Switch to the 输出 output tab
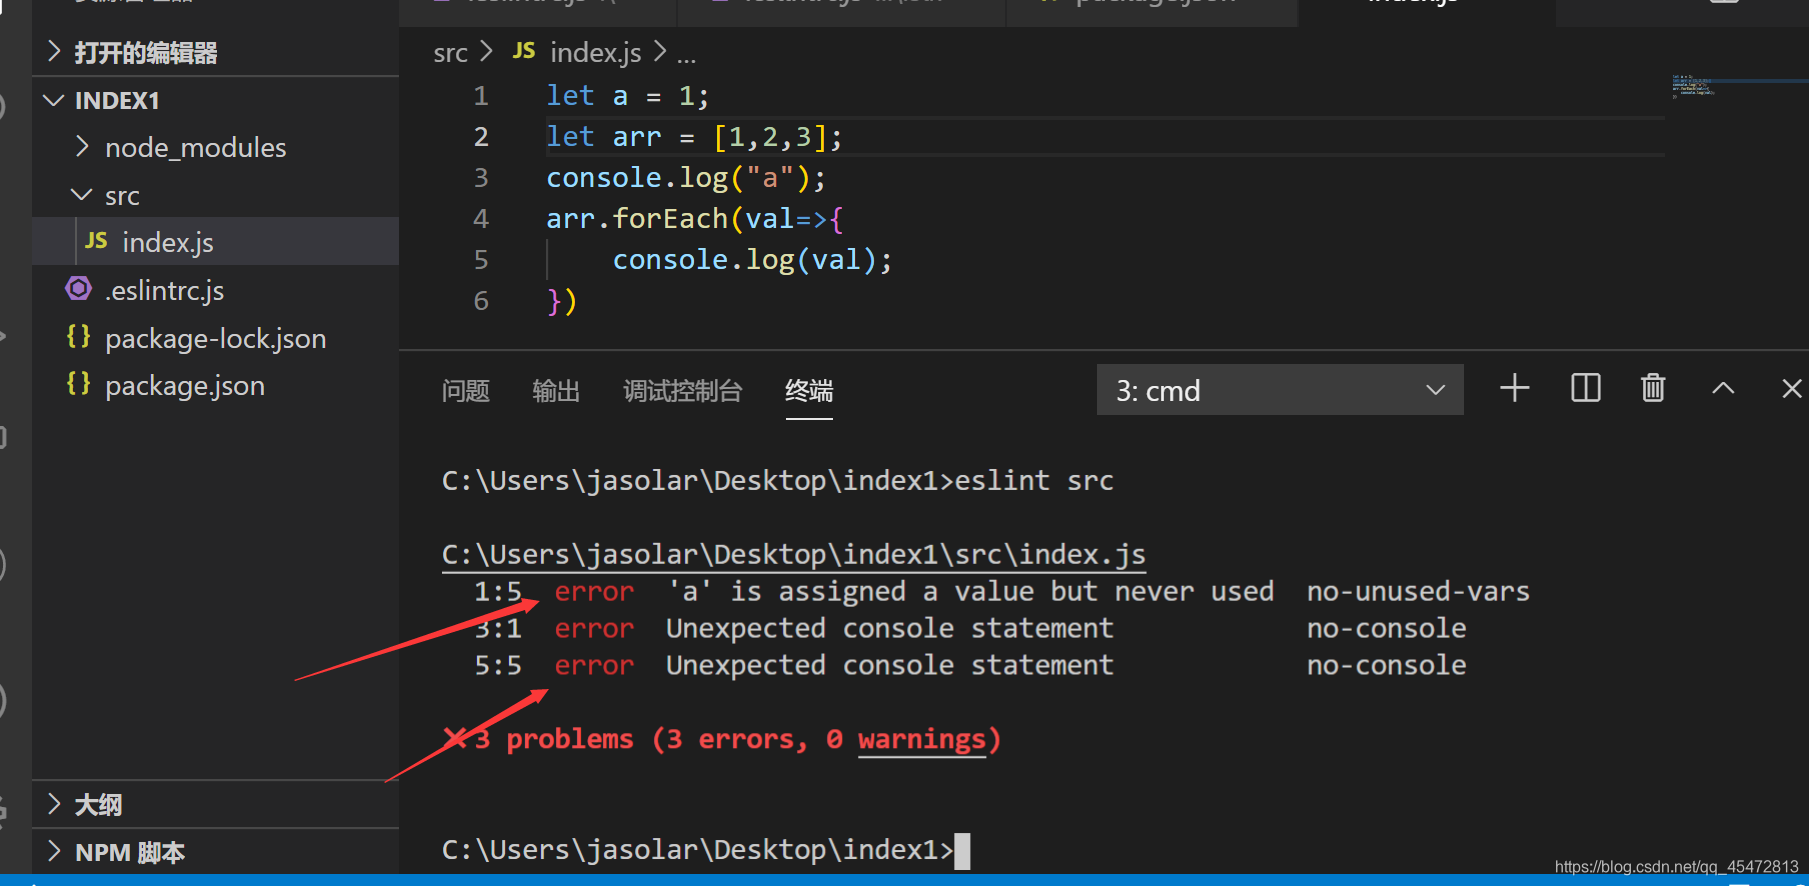 pyautogui.click(x=556, y=391)
